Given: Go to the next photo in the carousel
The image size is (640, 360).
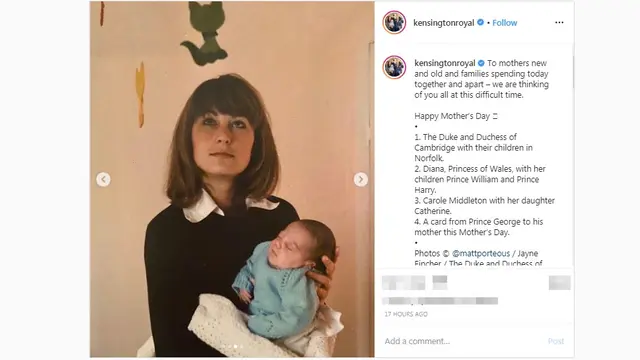Looking at the screenshot, I should [x=360, y=179].
